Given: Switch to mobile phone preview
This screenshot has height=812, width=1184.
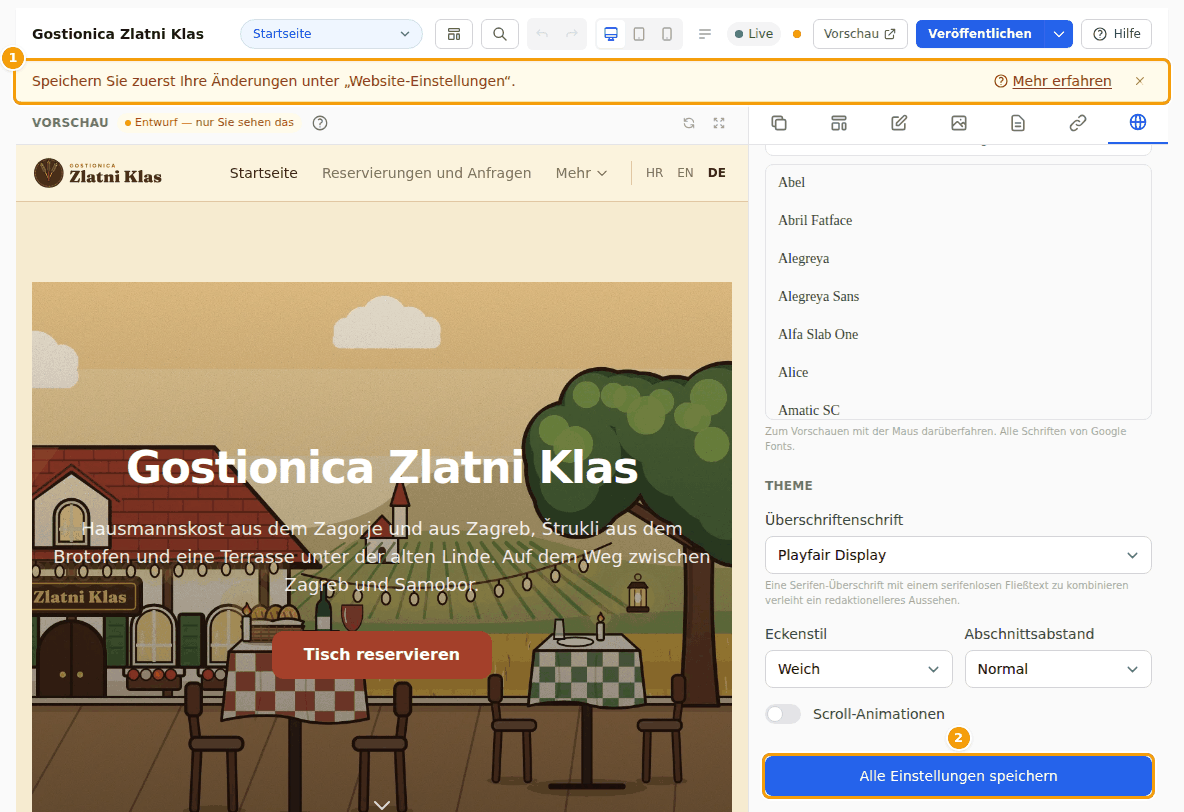Looking at the screenshot, I should (667, 34).
